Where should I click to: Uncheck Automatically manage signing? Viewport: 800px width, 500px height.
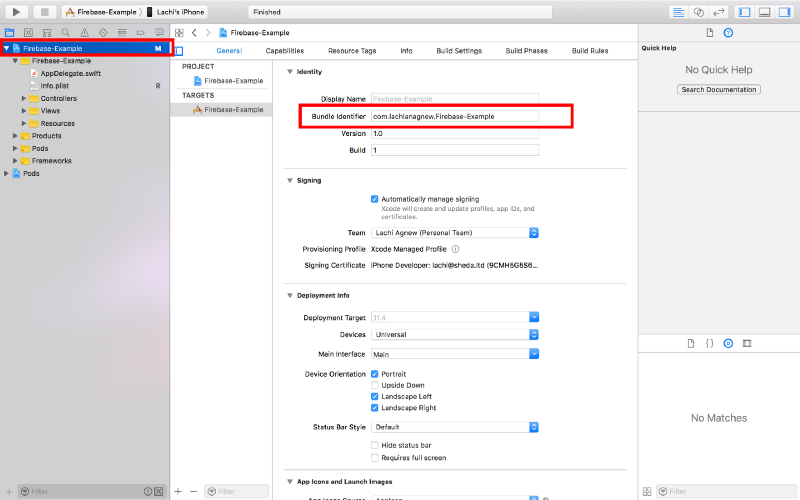375,199
